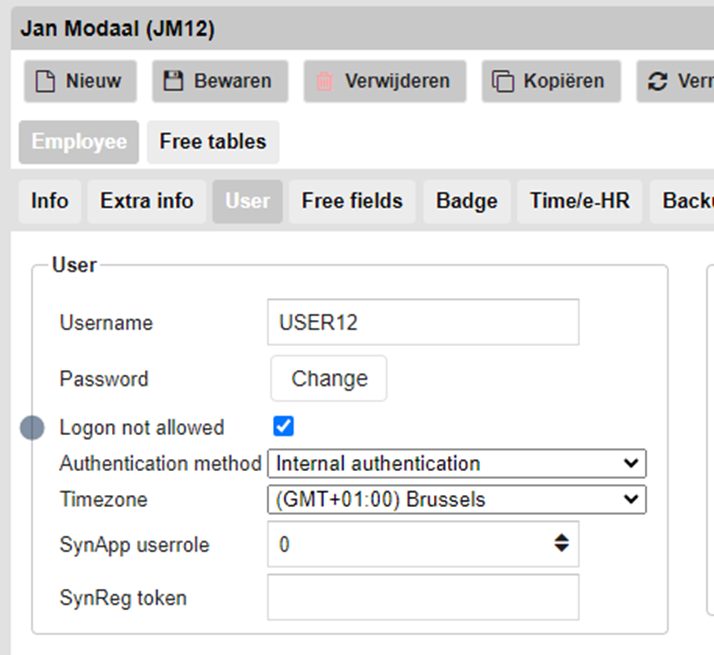Adjust the SynApp userrole stepper arrows
This screenshot has width=714, height=655.
pos(562,544)
